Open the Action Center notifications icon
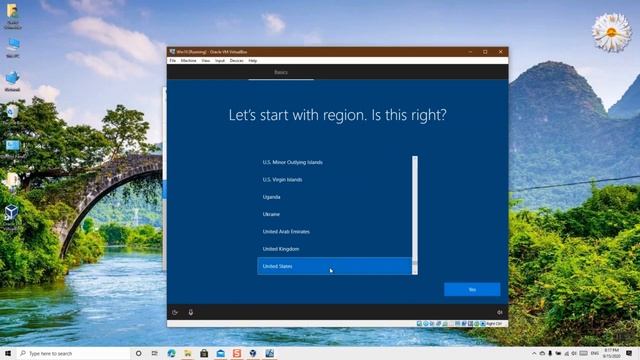This screenshot has height=360, width=640. 629,353
